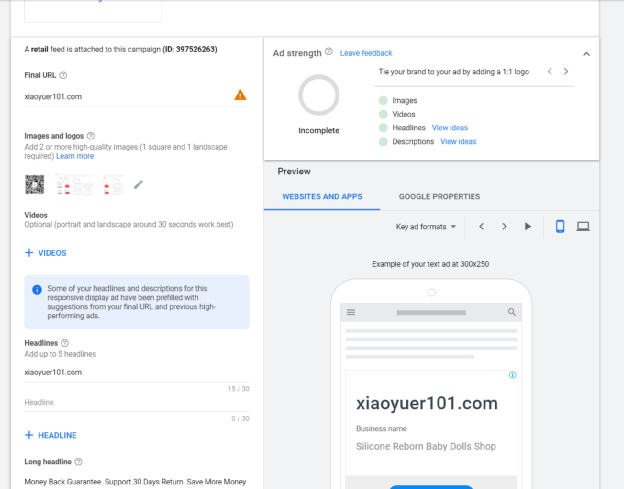Click the orange warning icon beside Final URL
The image size is (624, 489).
click(240, 95)
